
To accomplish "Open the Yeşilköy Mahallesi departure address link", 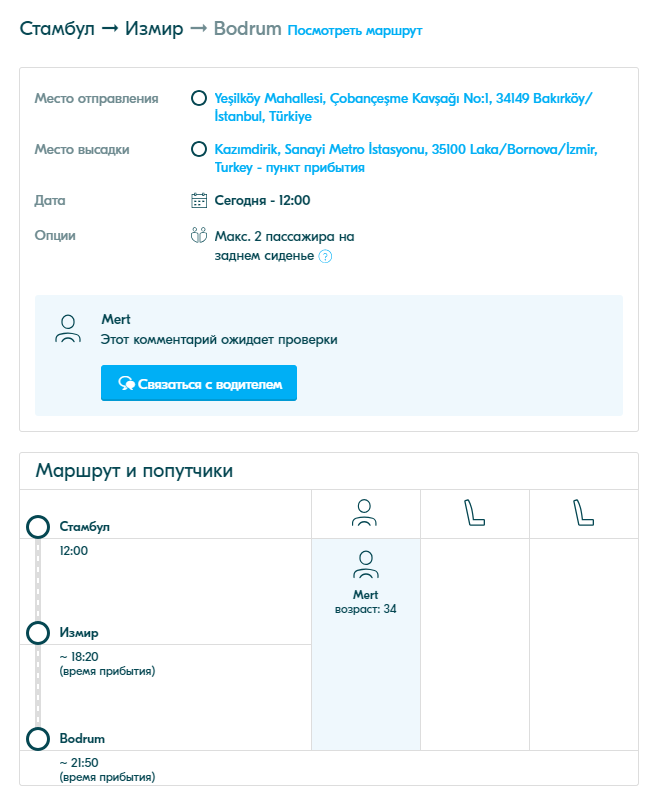I will [x=403, y=107].
